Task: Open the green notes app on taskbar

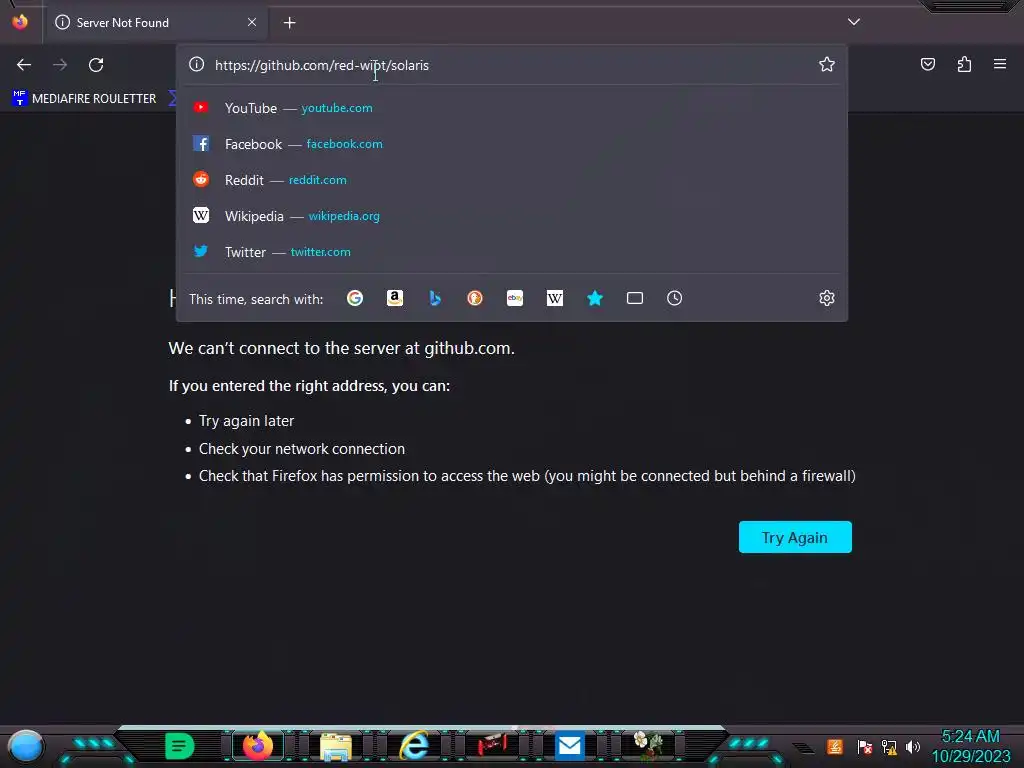Action: (180, 745)
